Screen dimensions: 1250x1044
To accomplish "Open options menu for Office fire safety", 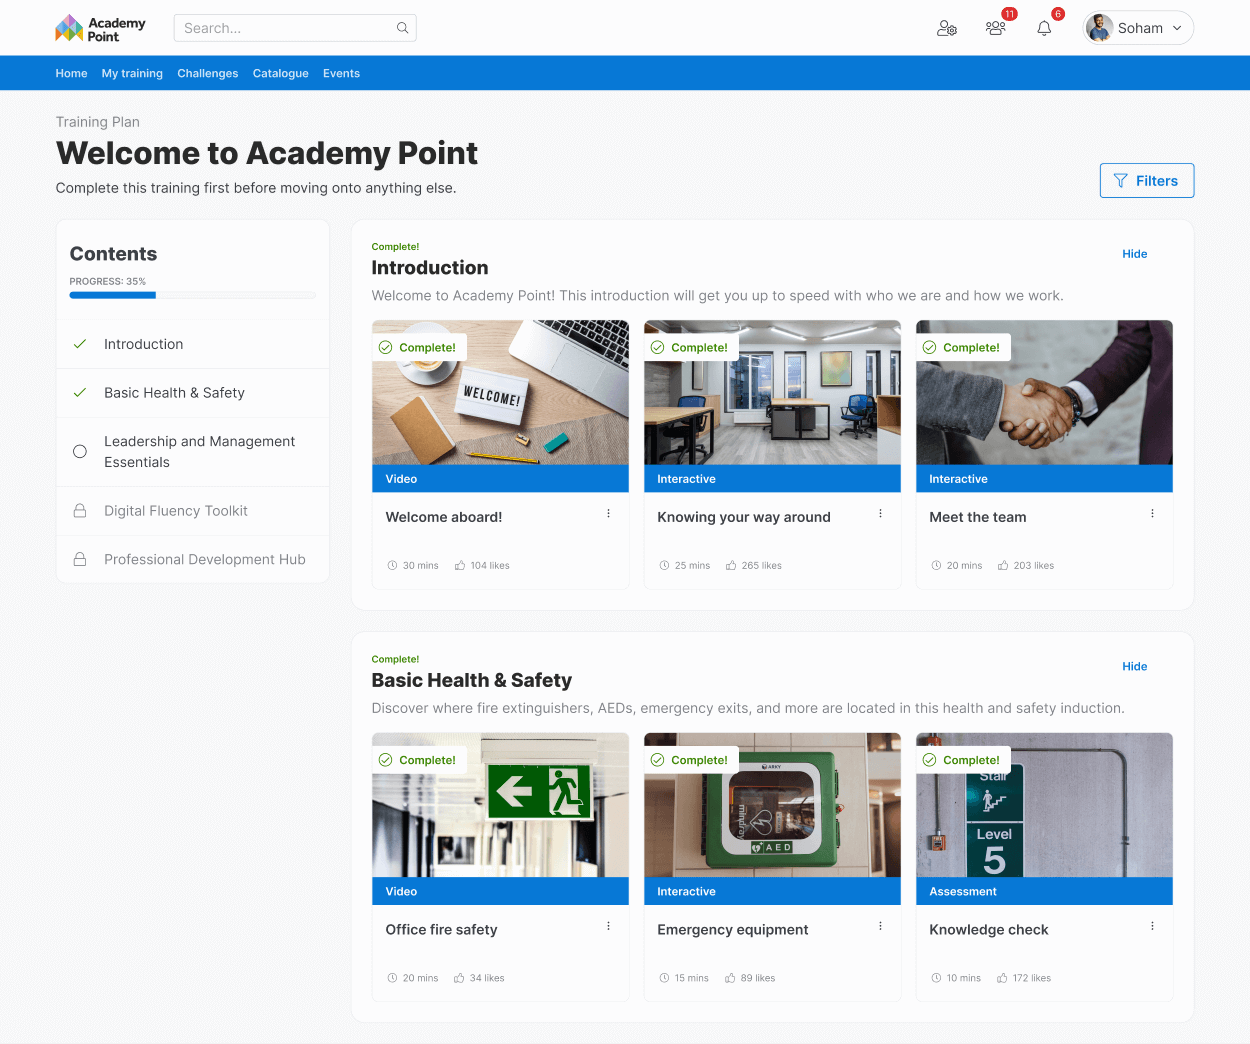I will pos(608,926).
